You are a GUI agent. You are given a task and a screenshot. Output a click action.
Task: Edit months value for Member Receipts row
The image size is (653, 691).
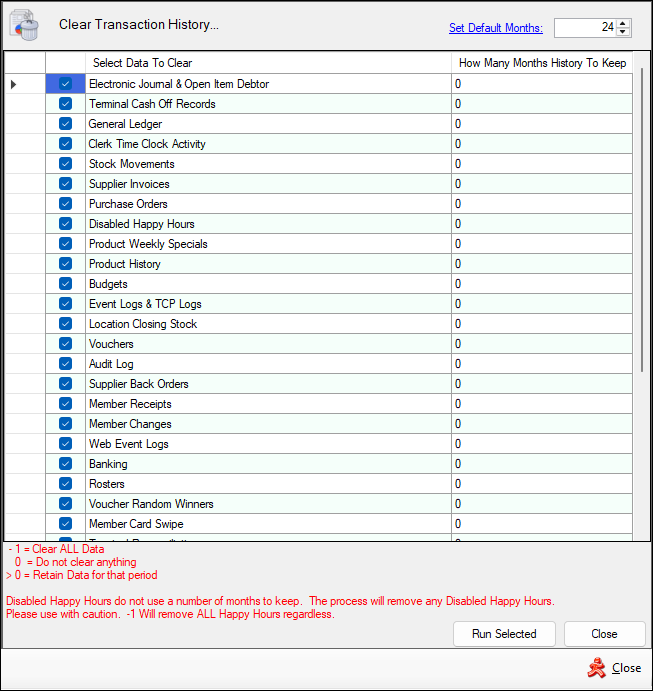coord(542,404)
